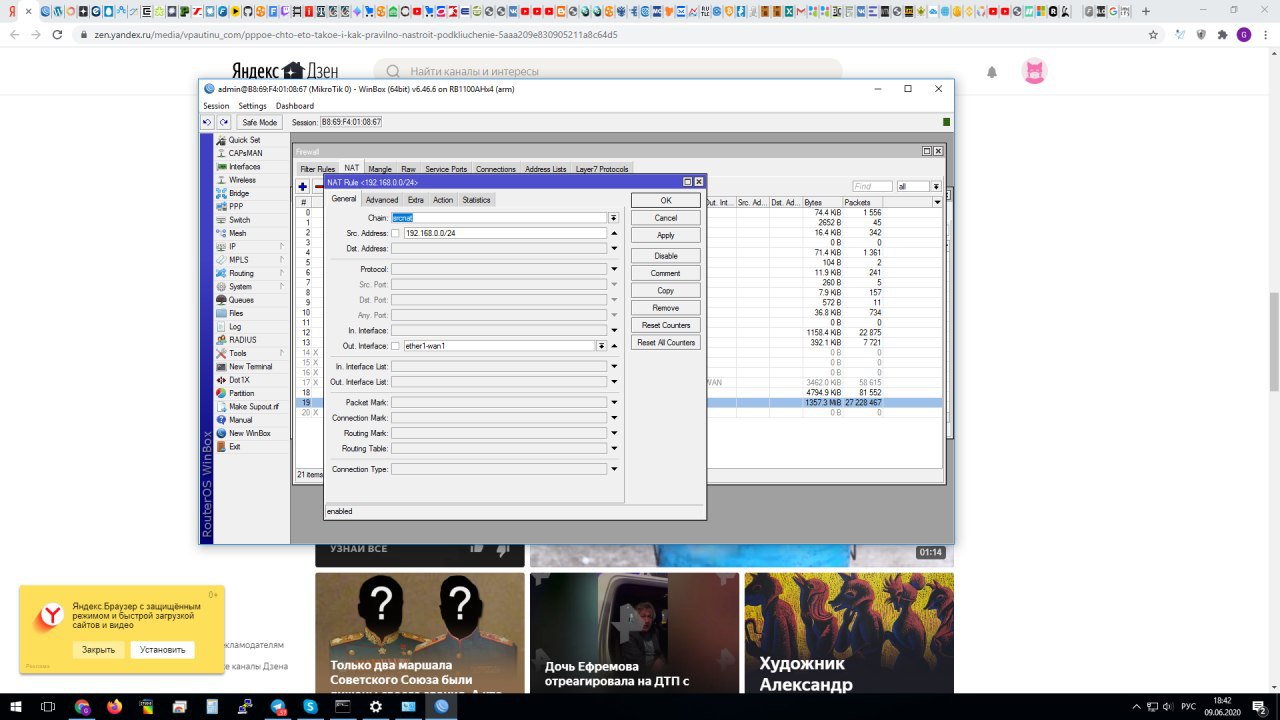The height and width of the screenshot is (720, 1280).
Task: Open Mesh in the WinBox sidebar
Action: click(237, 233)
